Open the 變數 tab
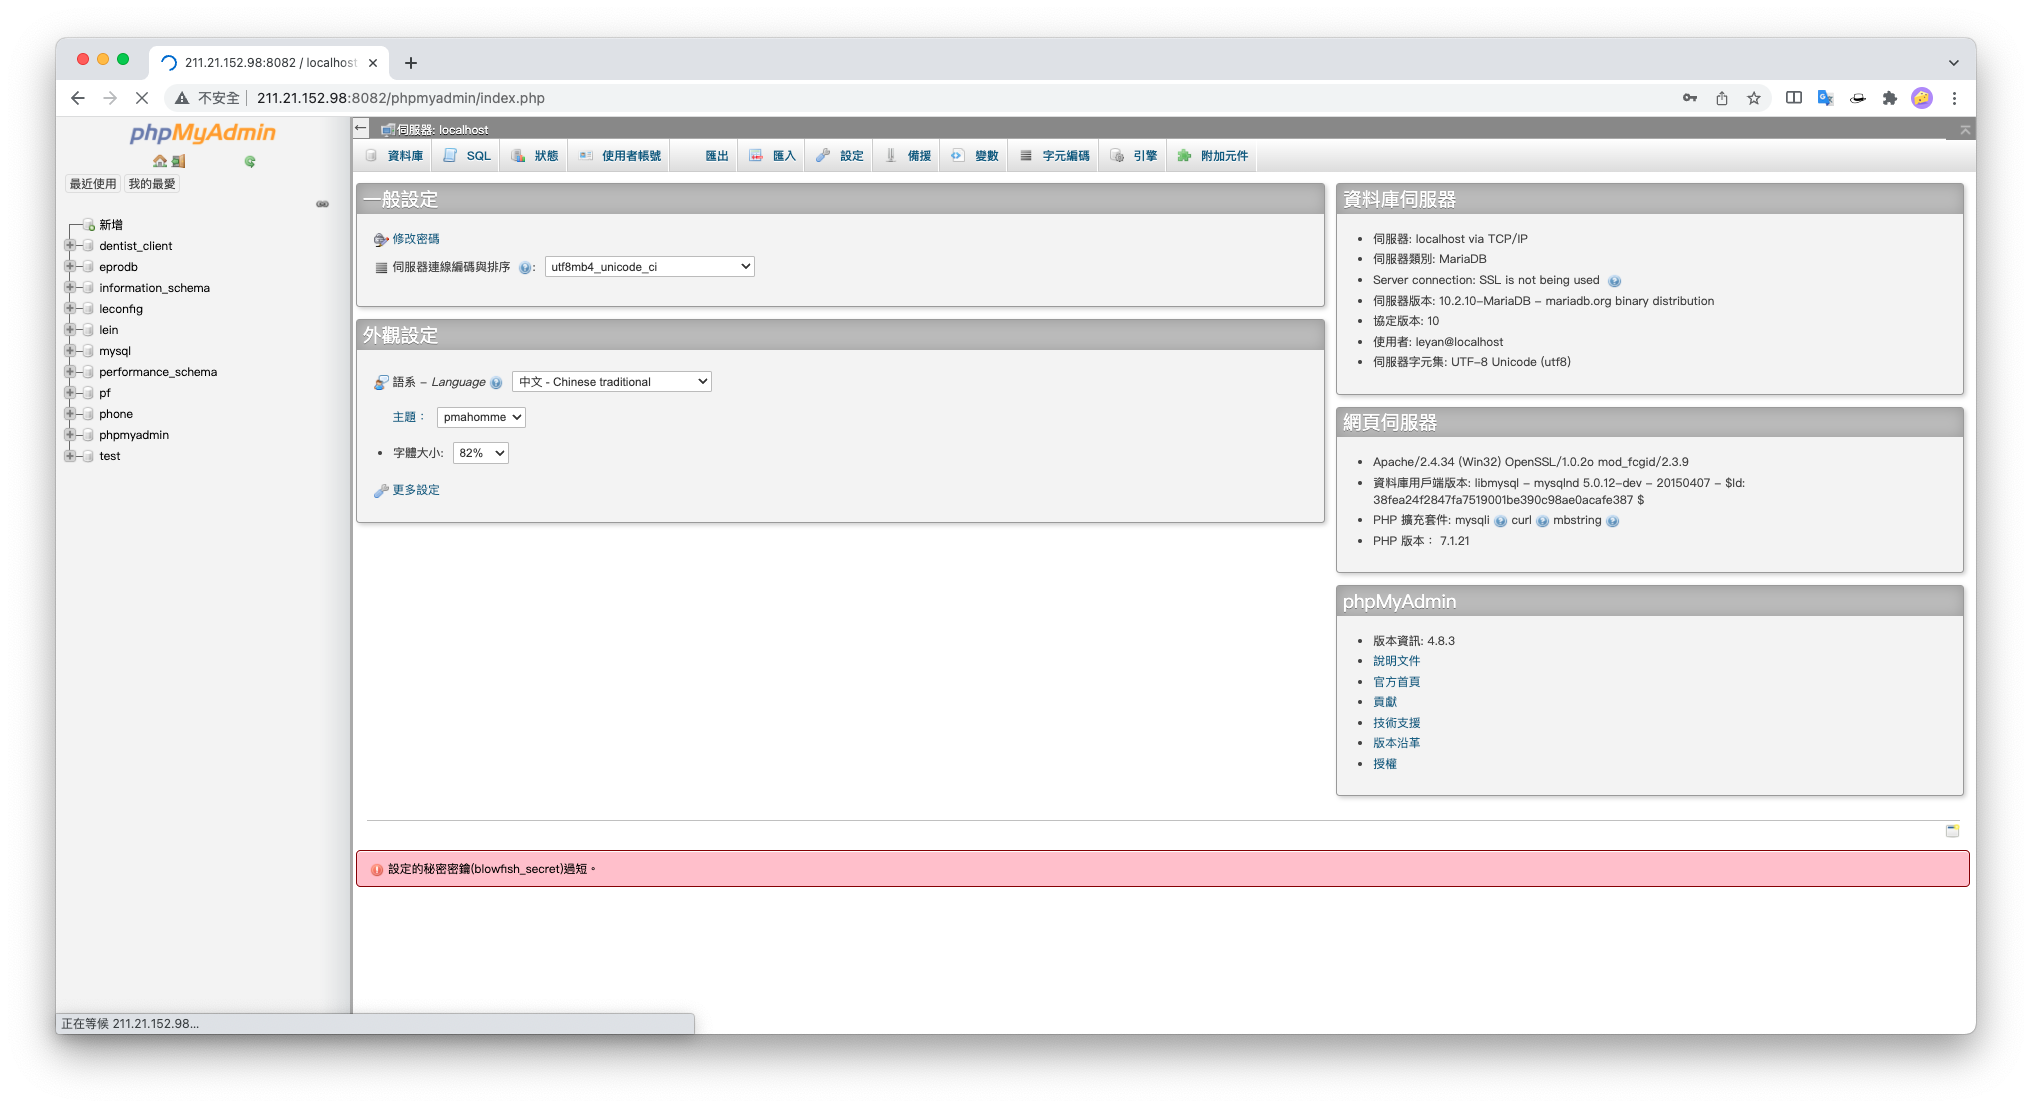 (x=975, y=156)
